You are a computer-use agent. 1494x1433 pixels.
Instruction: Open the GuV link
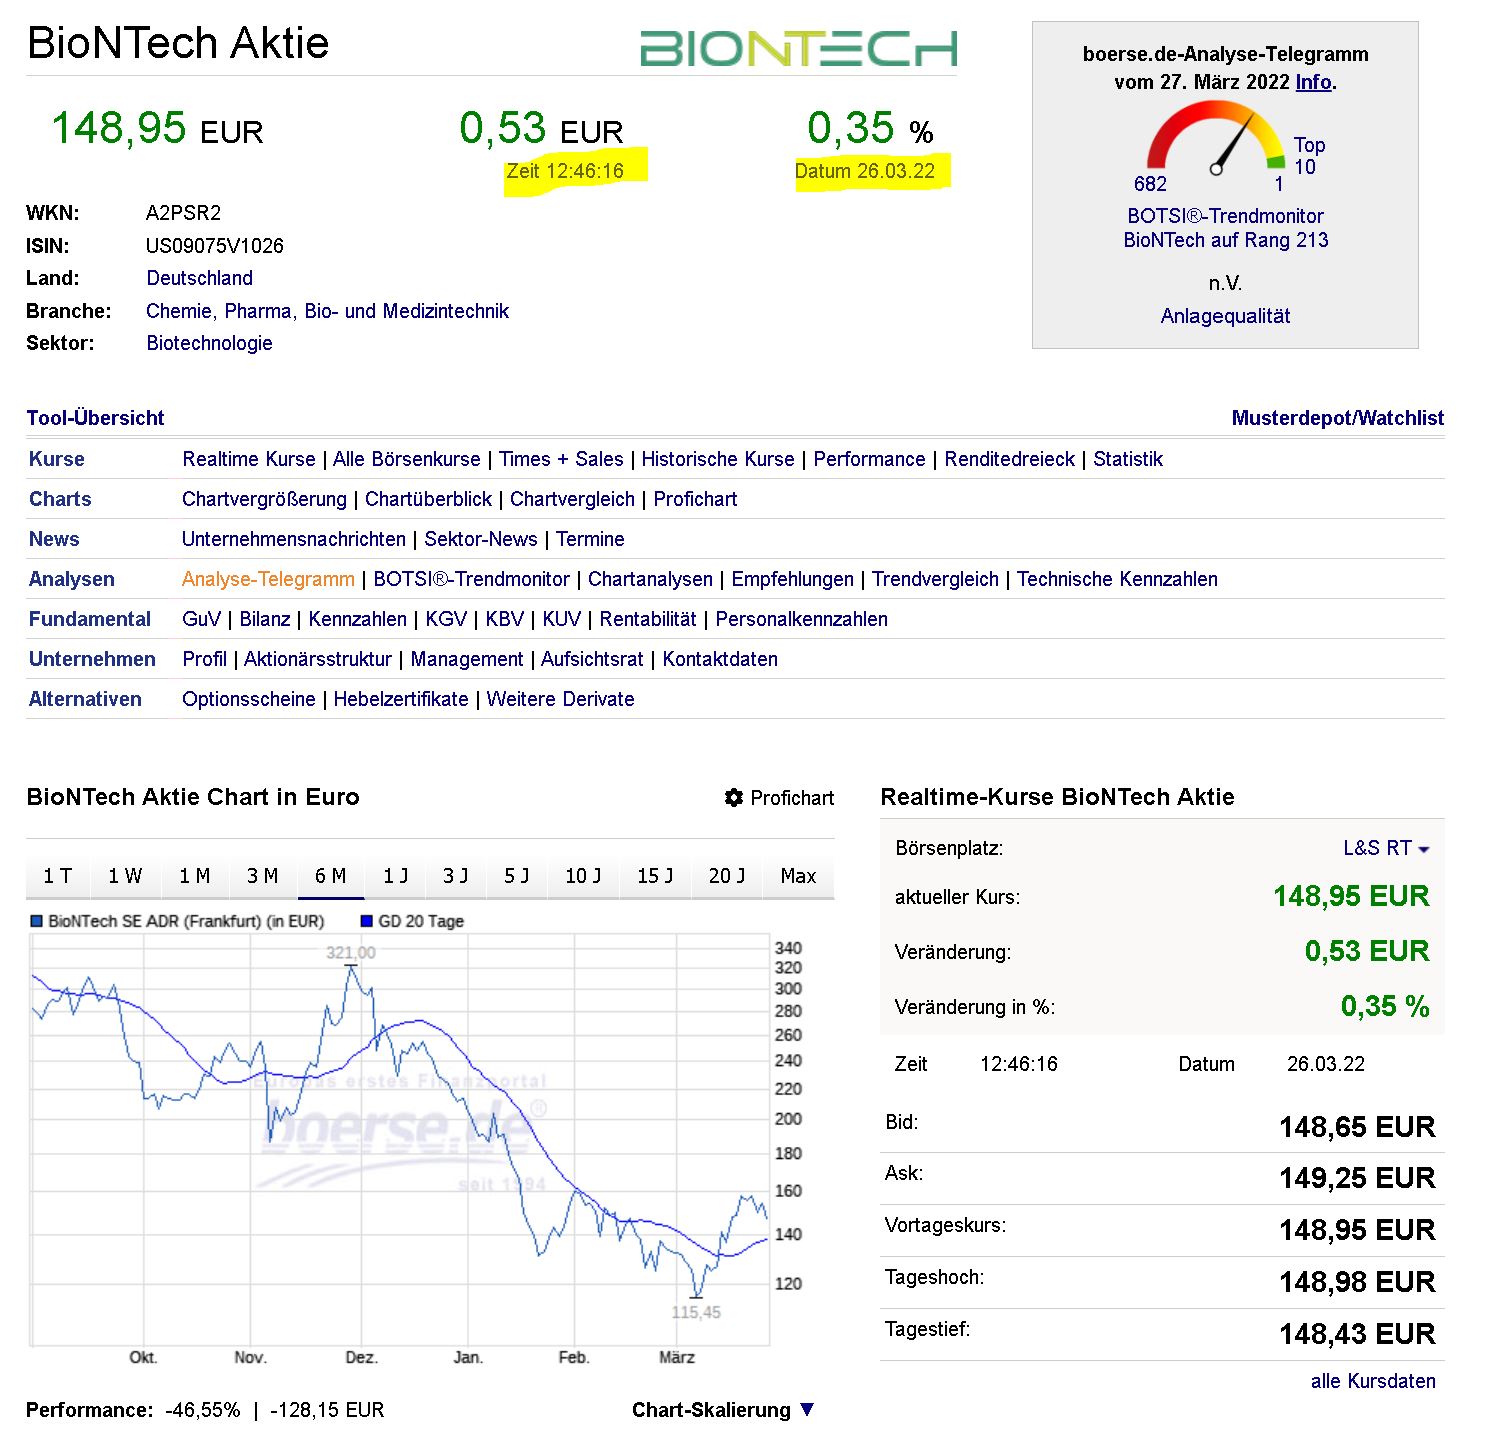(x=201, y=619)
